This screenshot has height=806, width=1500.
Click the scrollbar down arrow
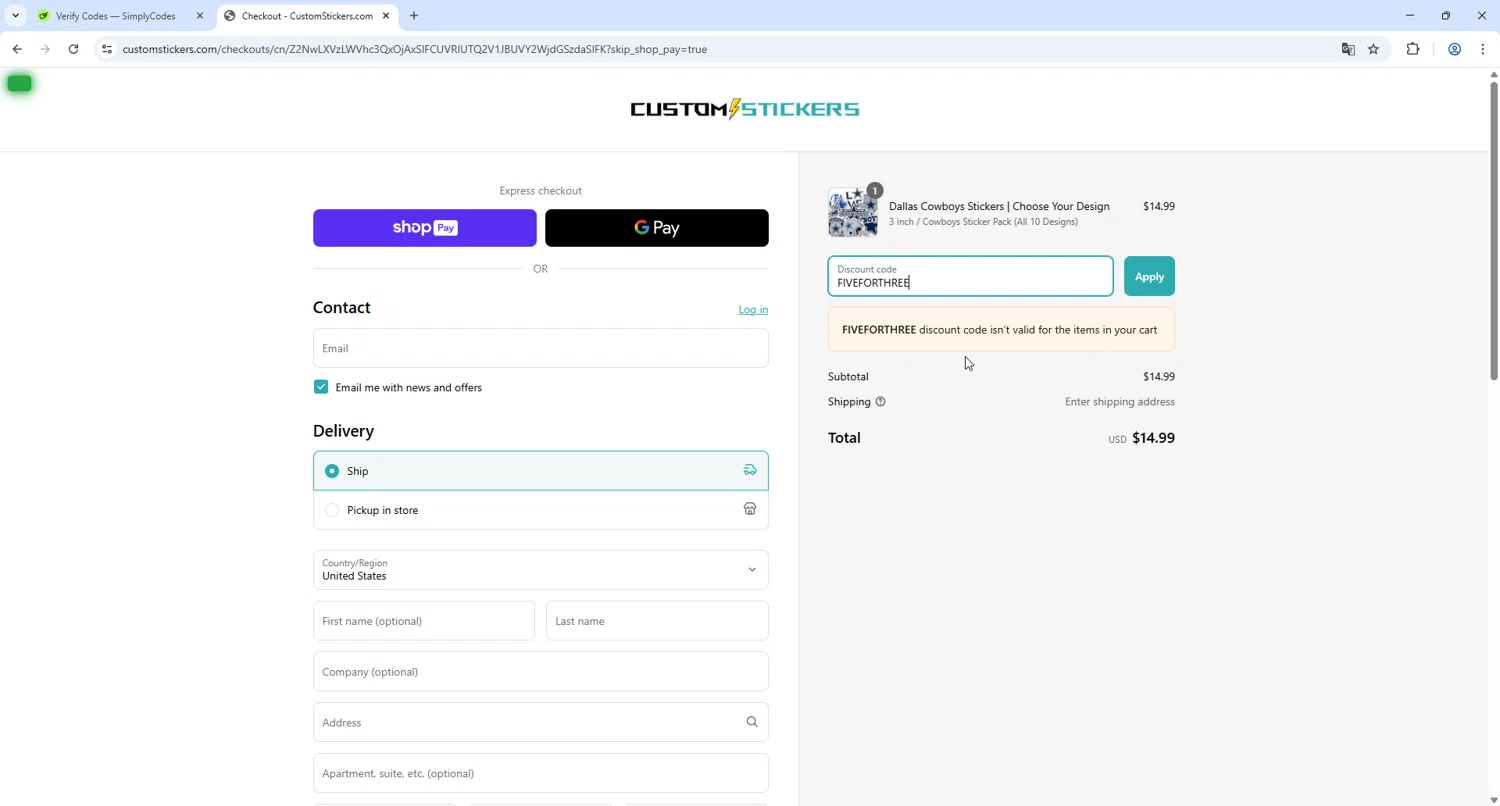click(1494, 800)
